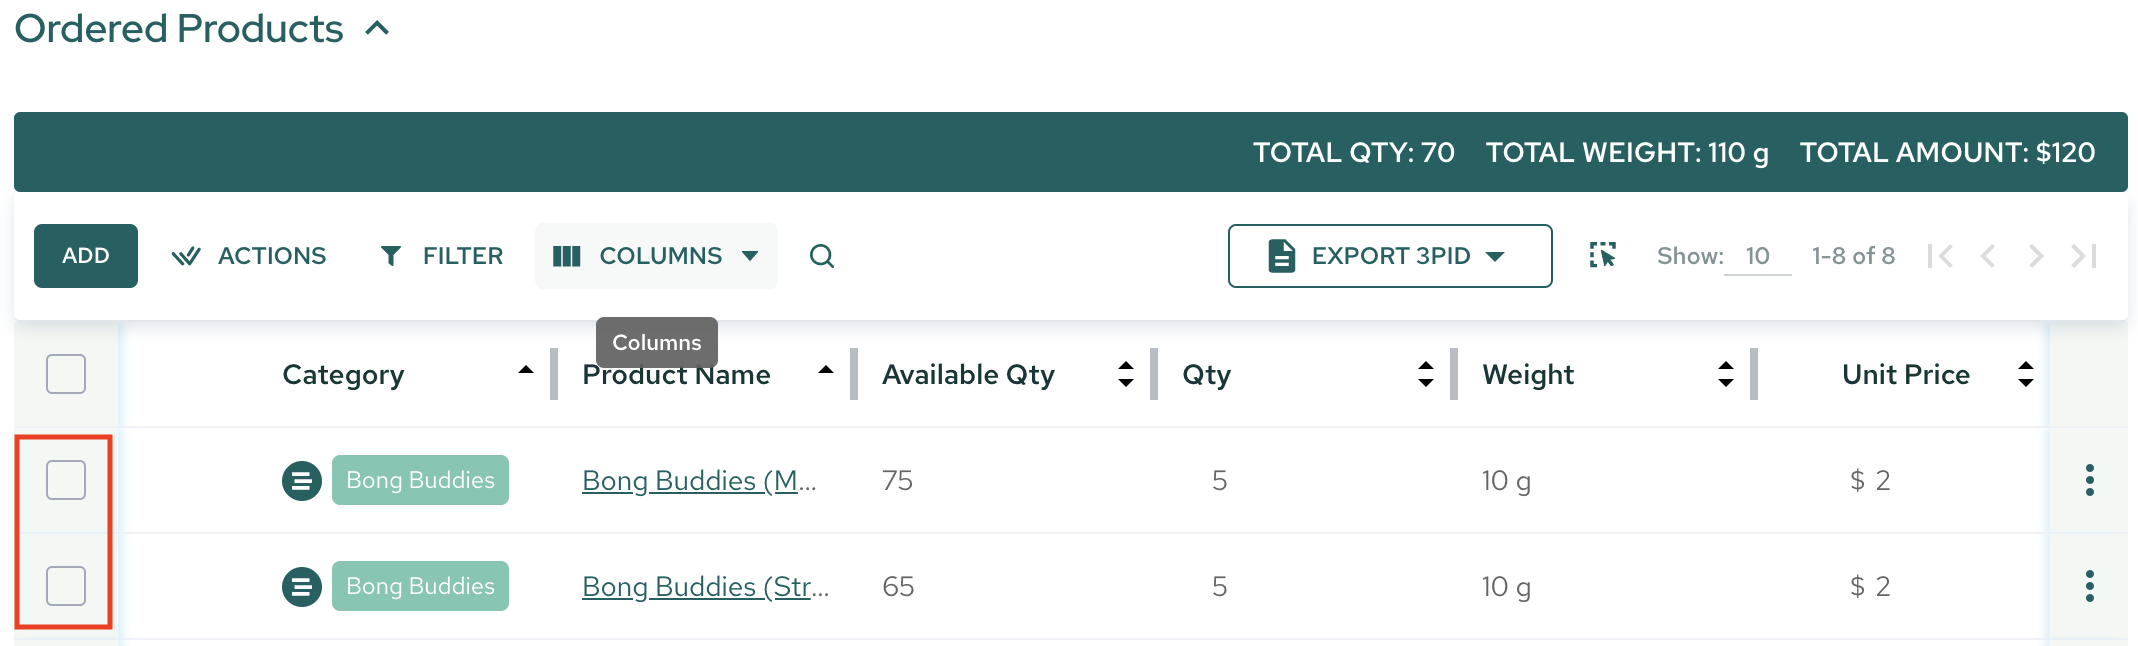Image resolution: width=2138 pixels, height=646 pixels.
Task: Go to next page arrow
Action: [x=2036, y=256]
